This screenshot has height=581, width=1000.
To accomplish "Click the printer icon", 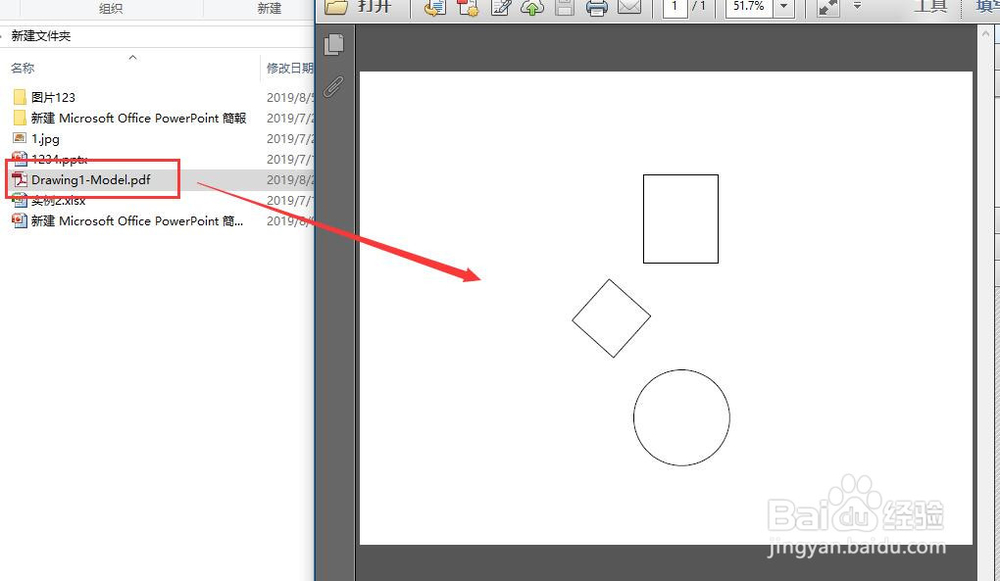I will click(597, 8).
